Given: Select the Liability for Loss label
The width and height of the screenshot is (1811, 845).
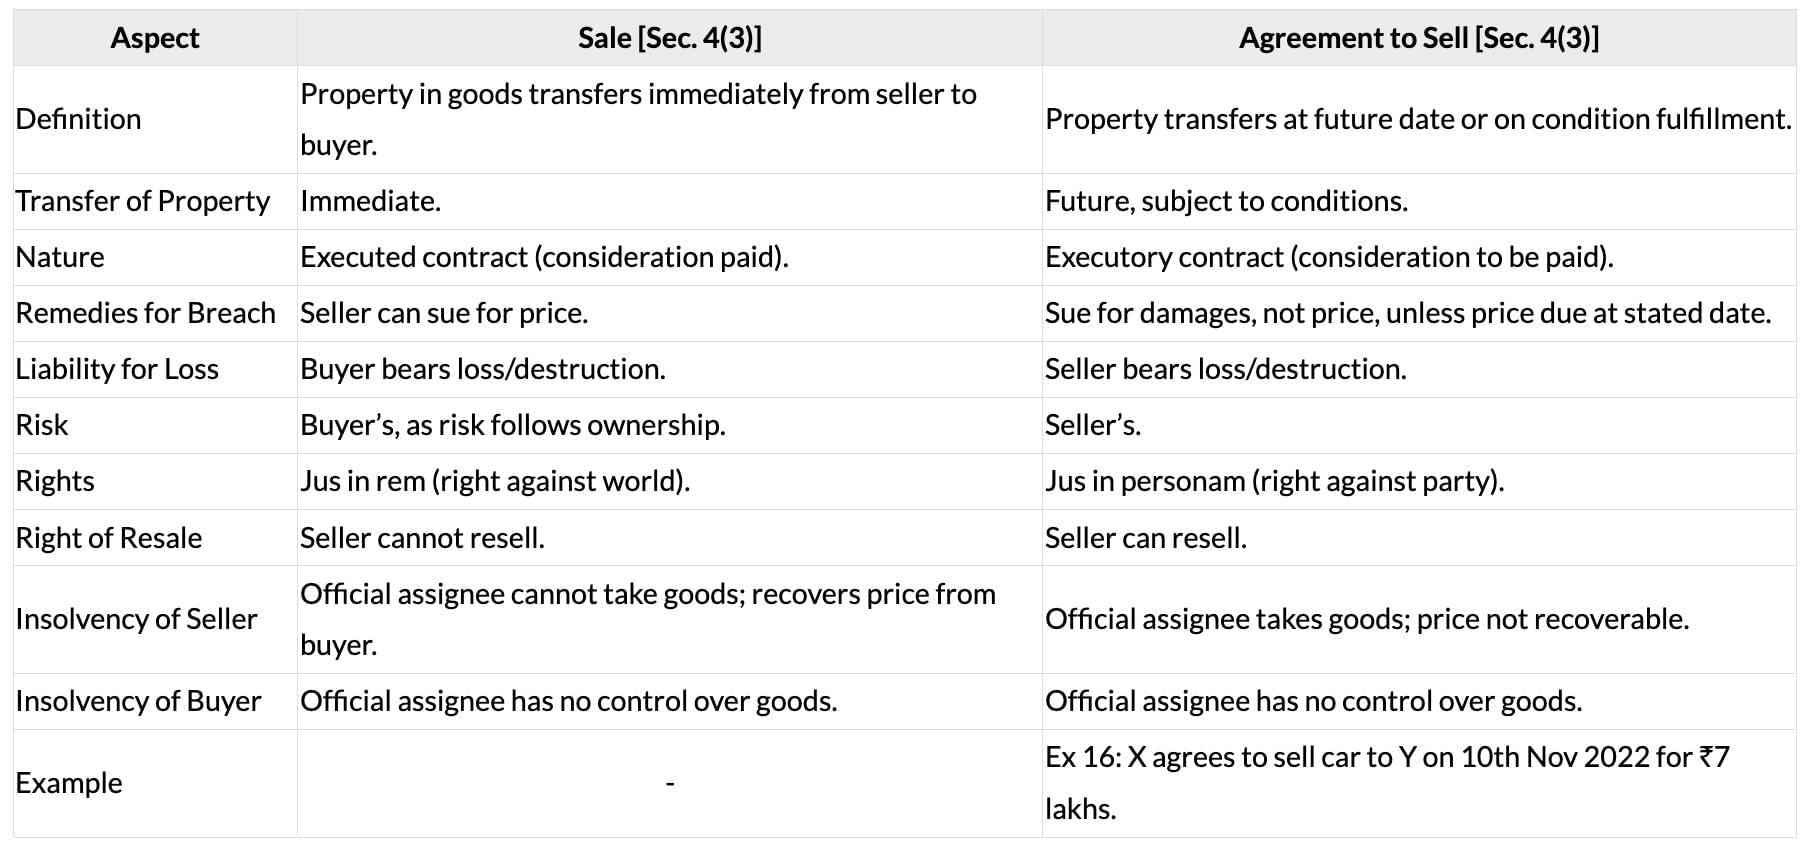Looking at the screenshot, I should (117, 369).
